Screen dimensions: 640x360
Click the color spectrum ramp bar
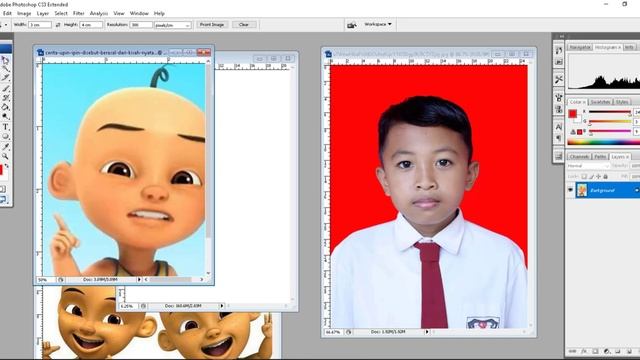(x=603, y=142)
